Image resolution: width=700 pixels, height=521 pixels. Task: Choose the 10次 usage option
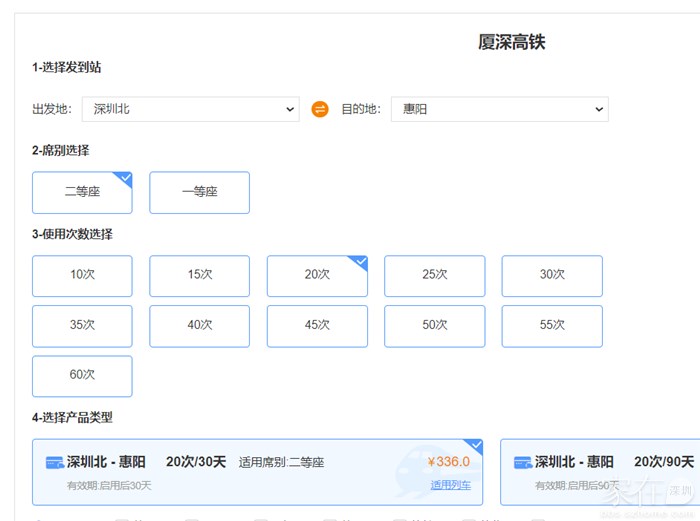(x=82, y=275)
